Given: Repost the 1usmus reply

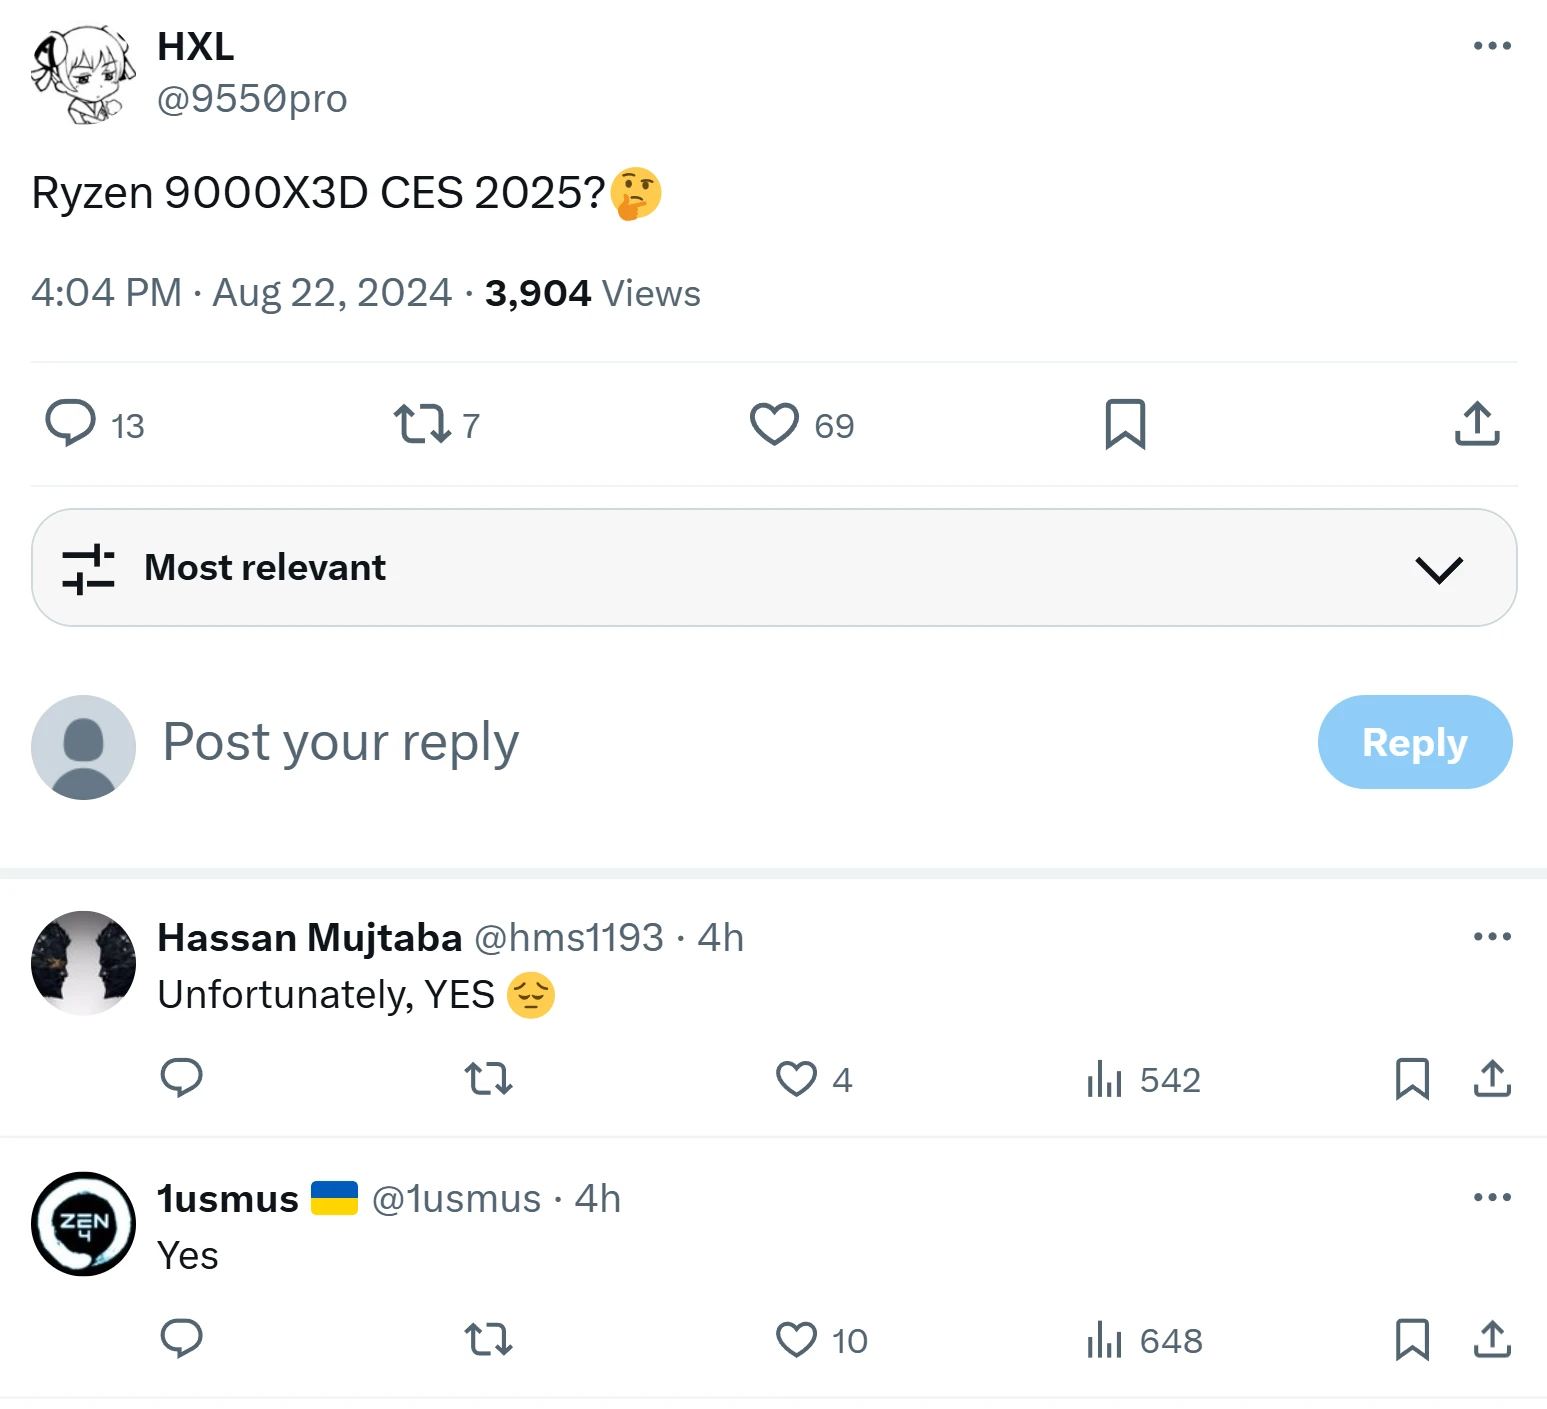Looking at the screenshot, I should click(x=488, y=1340).
